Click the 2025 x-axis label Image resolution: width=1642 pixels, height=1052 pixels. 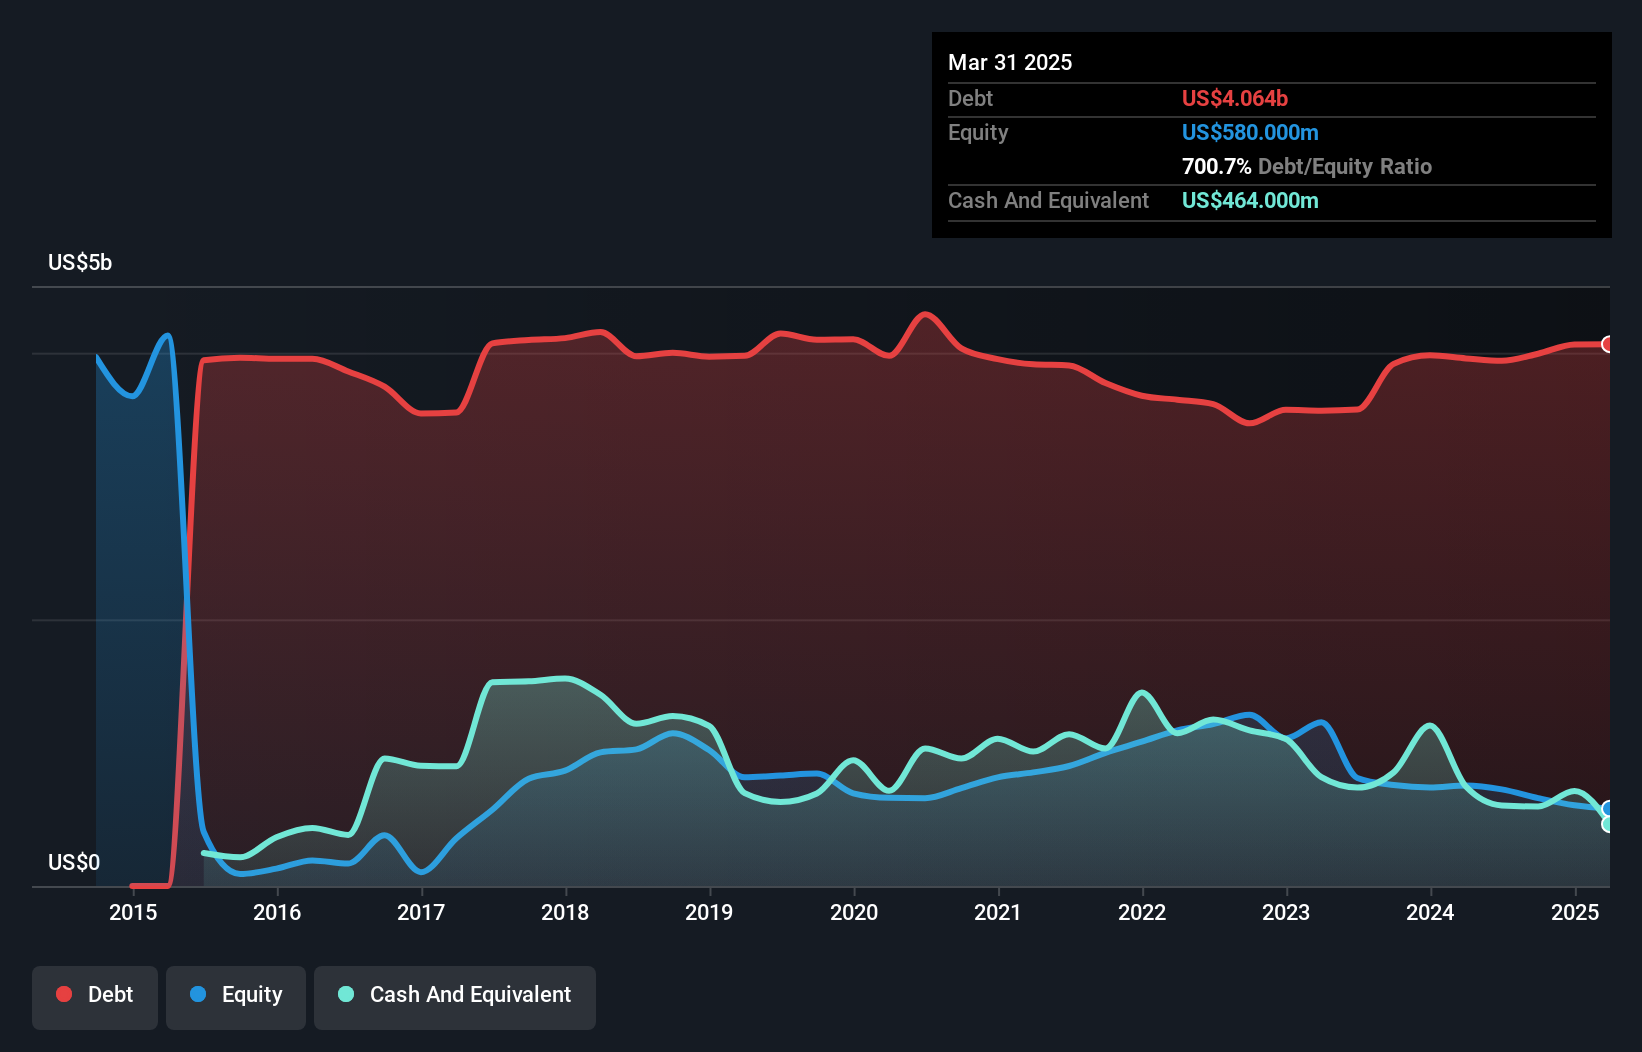(x=1575, y=912)
